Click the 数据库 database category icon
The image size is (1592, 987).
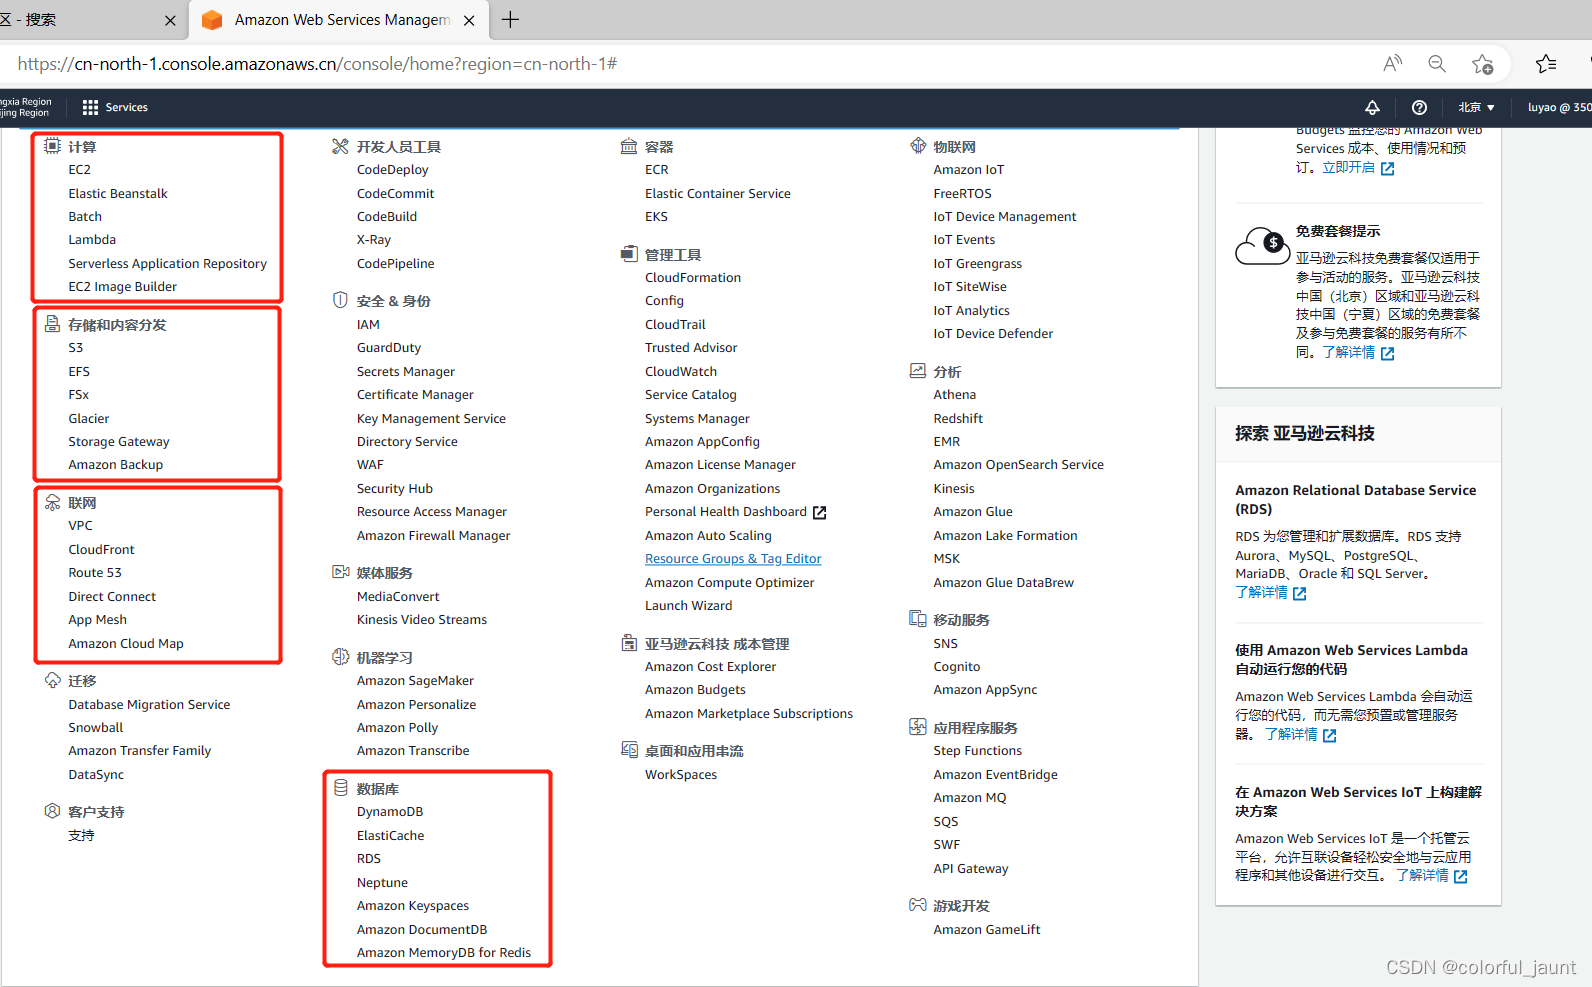point(341,788)
